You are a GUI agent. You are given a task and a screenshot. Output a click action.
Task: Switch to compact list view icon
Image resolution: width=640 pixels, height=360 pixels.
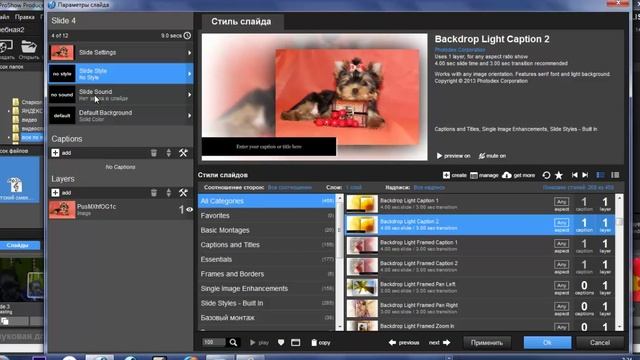click(x=615, y=175)
